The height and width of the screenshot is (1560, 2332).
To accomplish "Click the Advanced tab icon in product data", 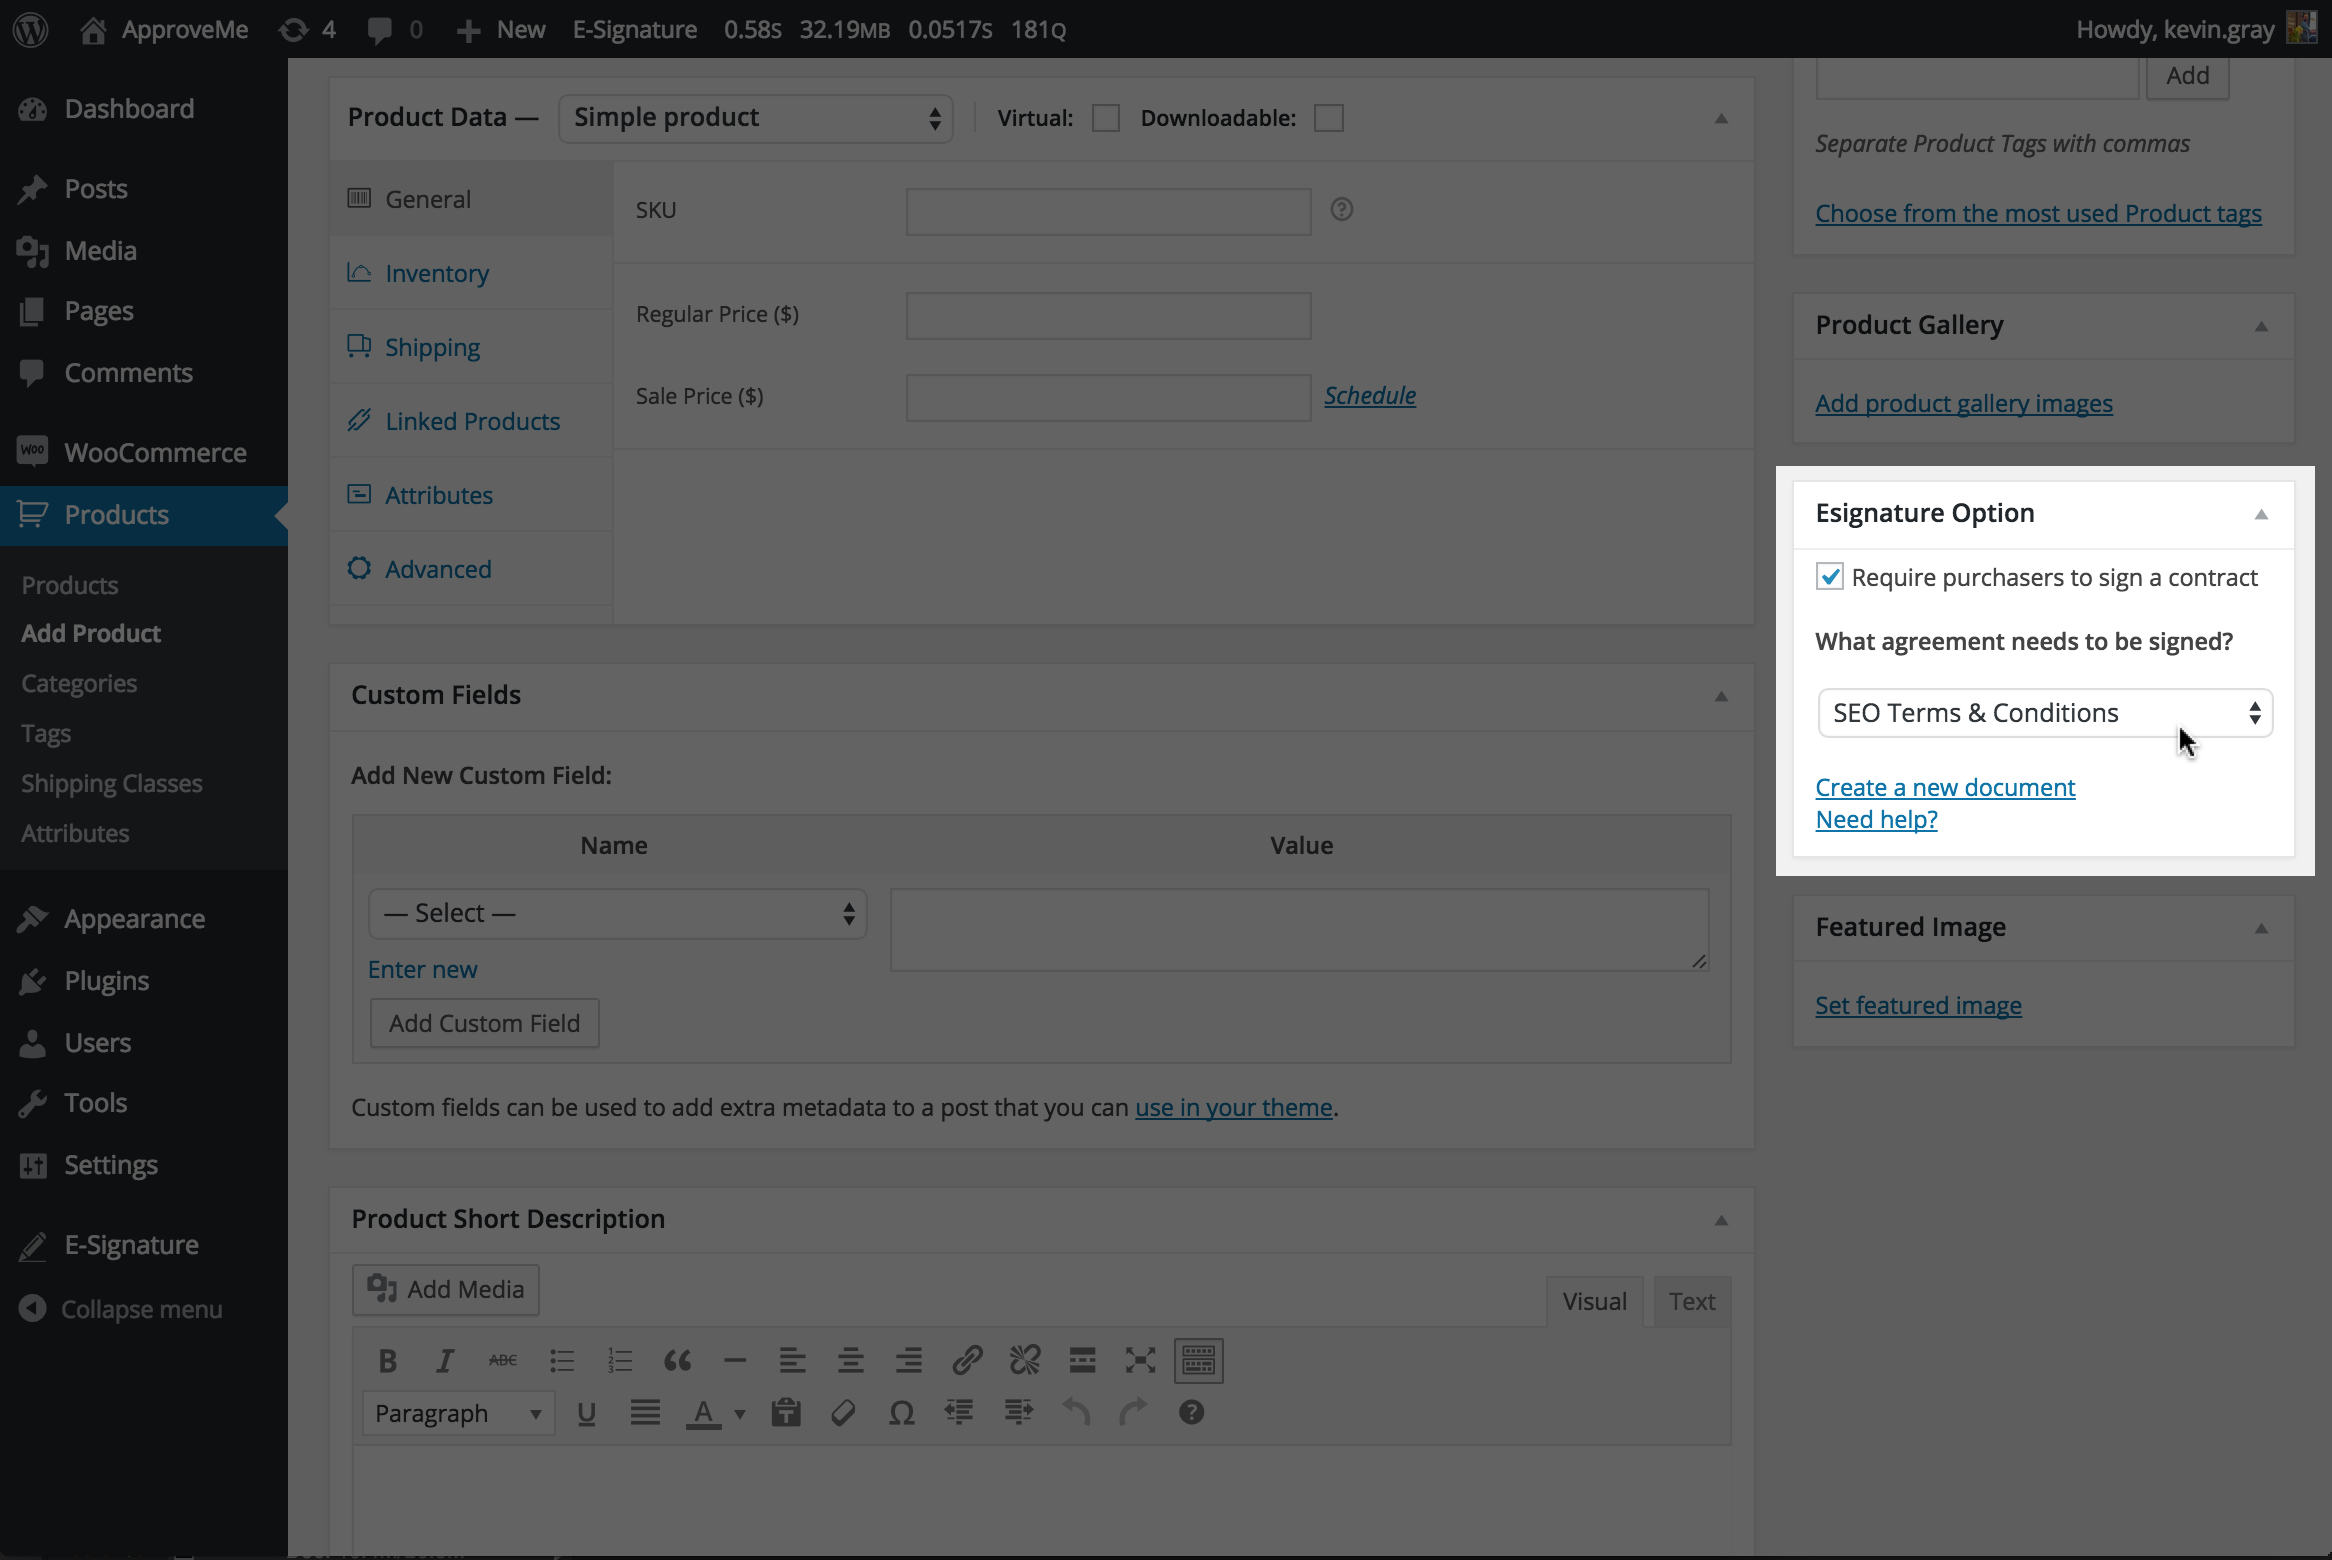I will (x=359, y=568).
